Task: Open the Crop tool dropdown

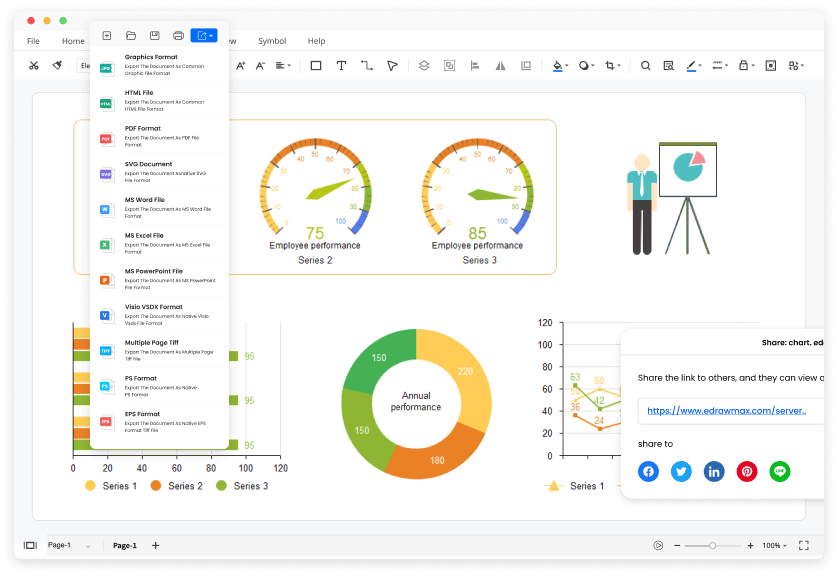Action: click(x=612, y=65)
